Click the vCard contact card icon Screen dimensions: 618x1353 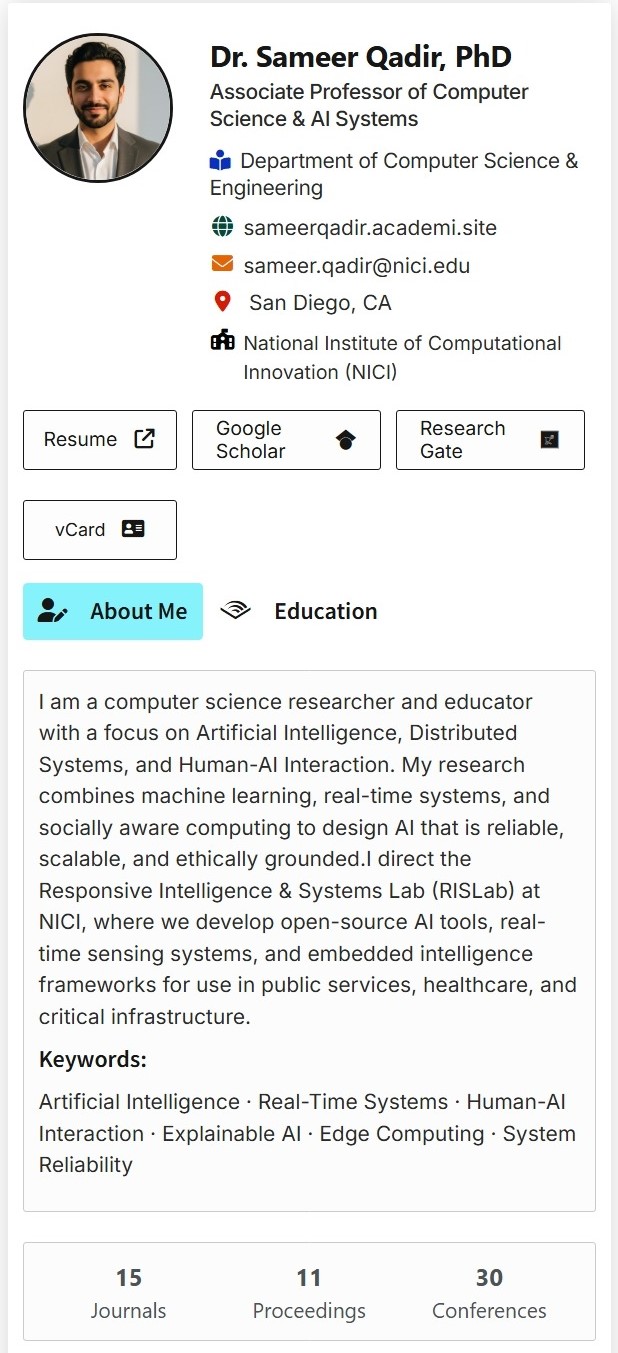133,529
